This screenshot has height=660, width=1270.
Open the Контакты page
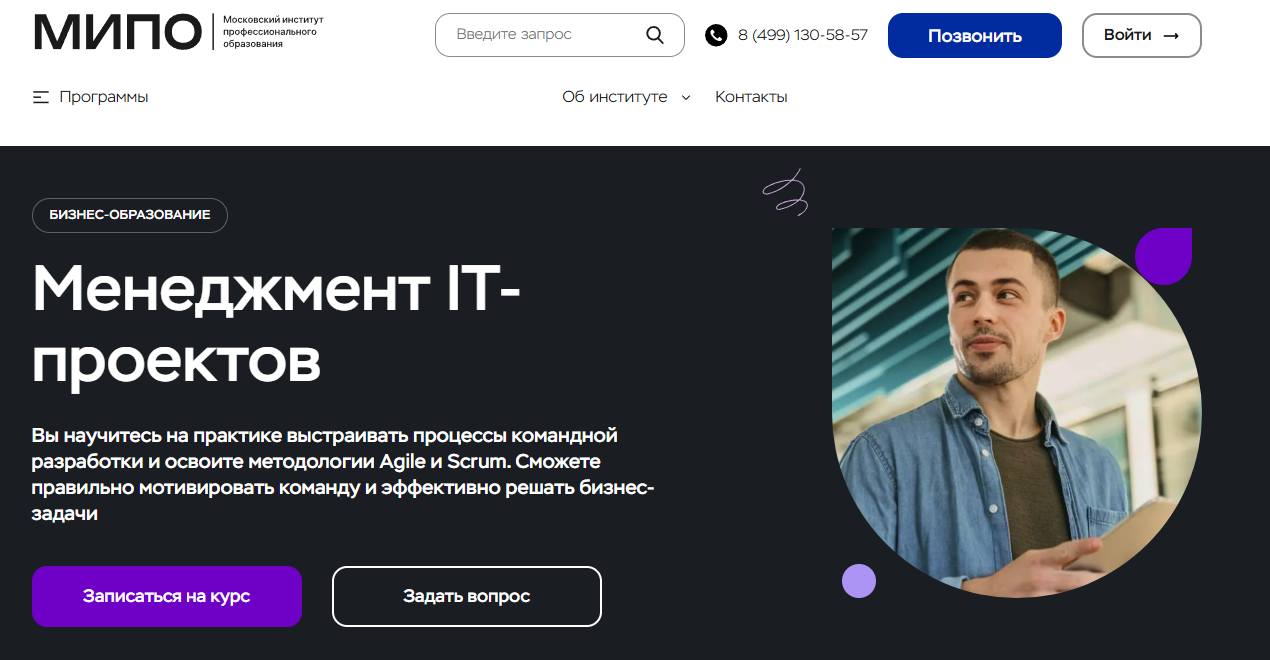coord(751,97)
